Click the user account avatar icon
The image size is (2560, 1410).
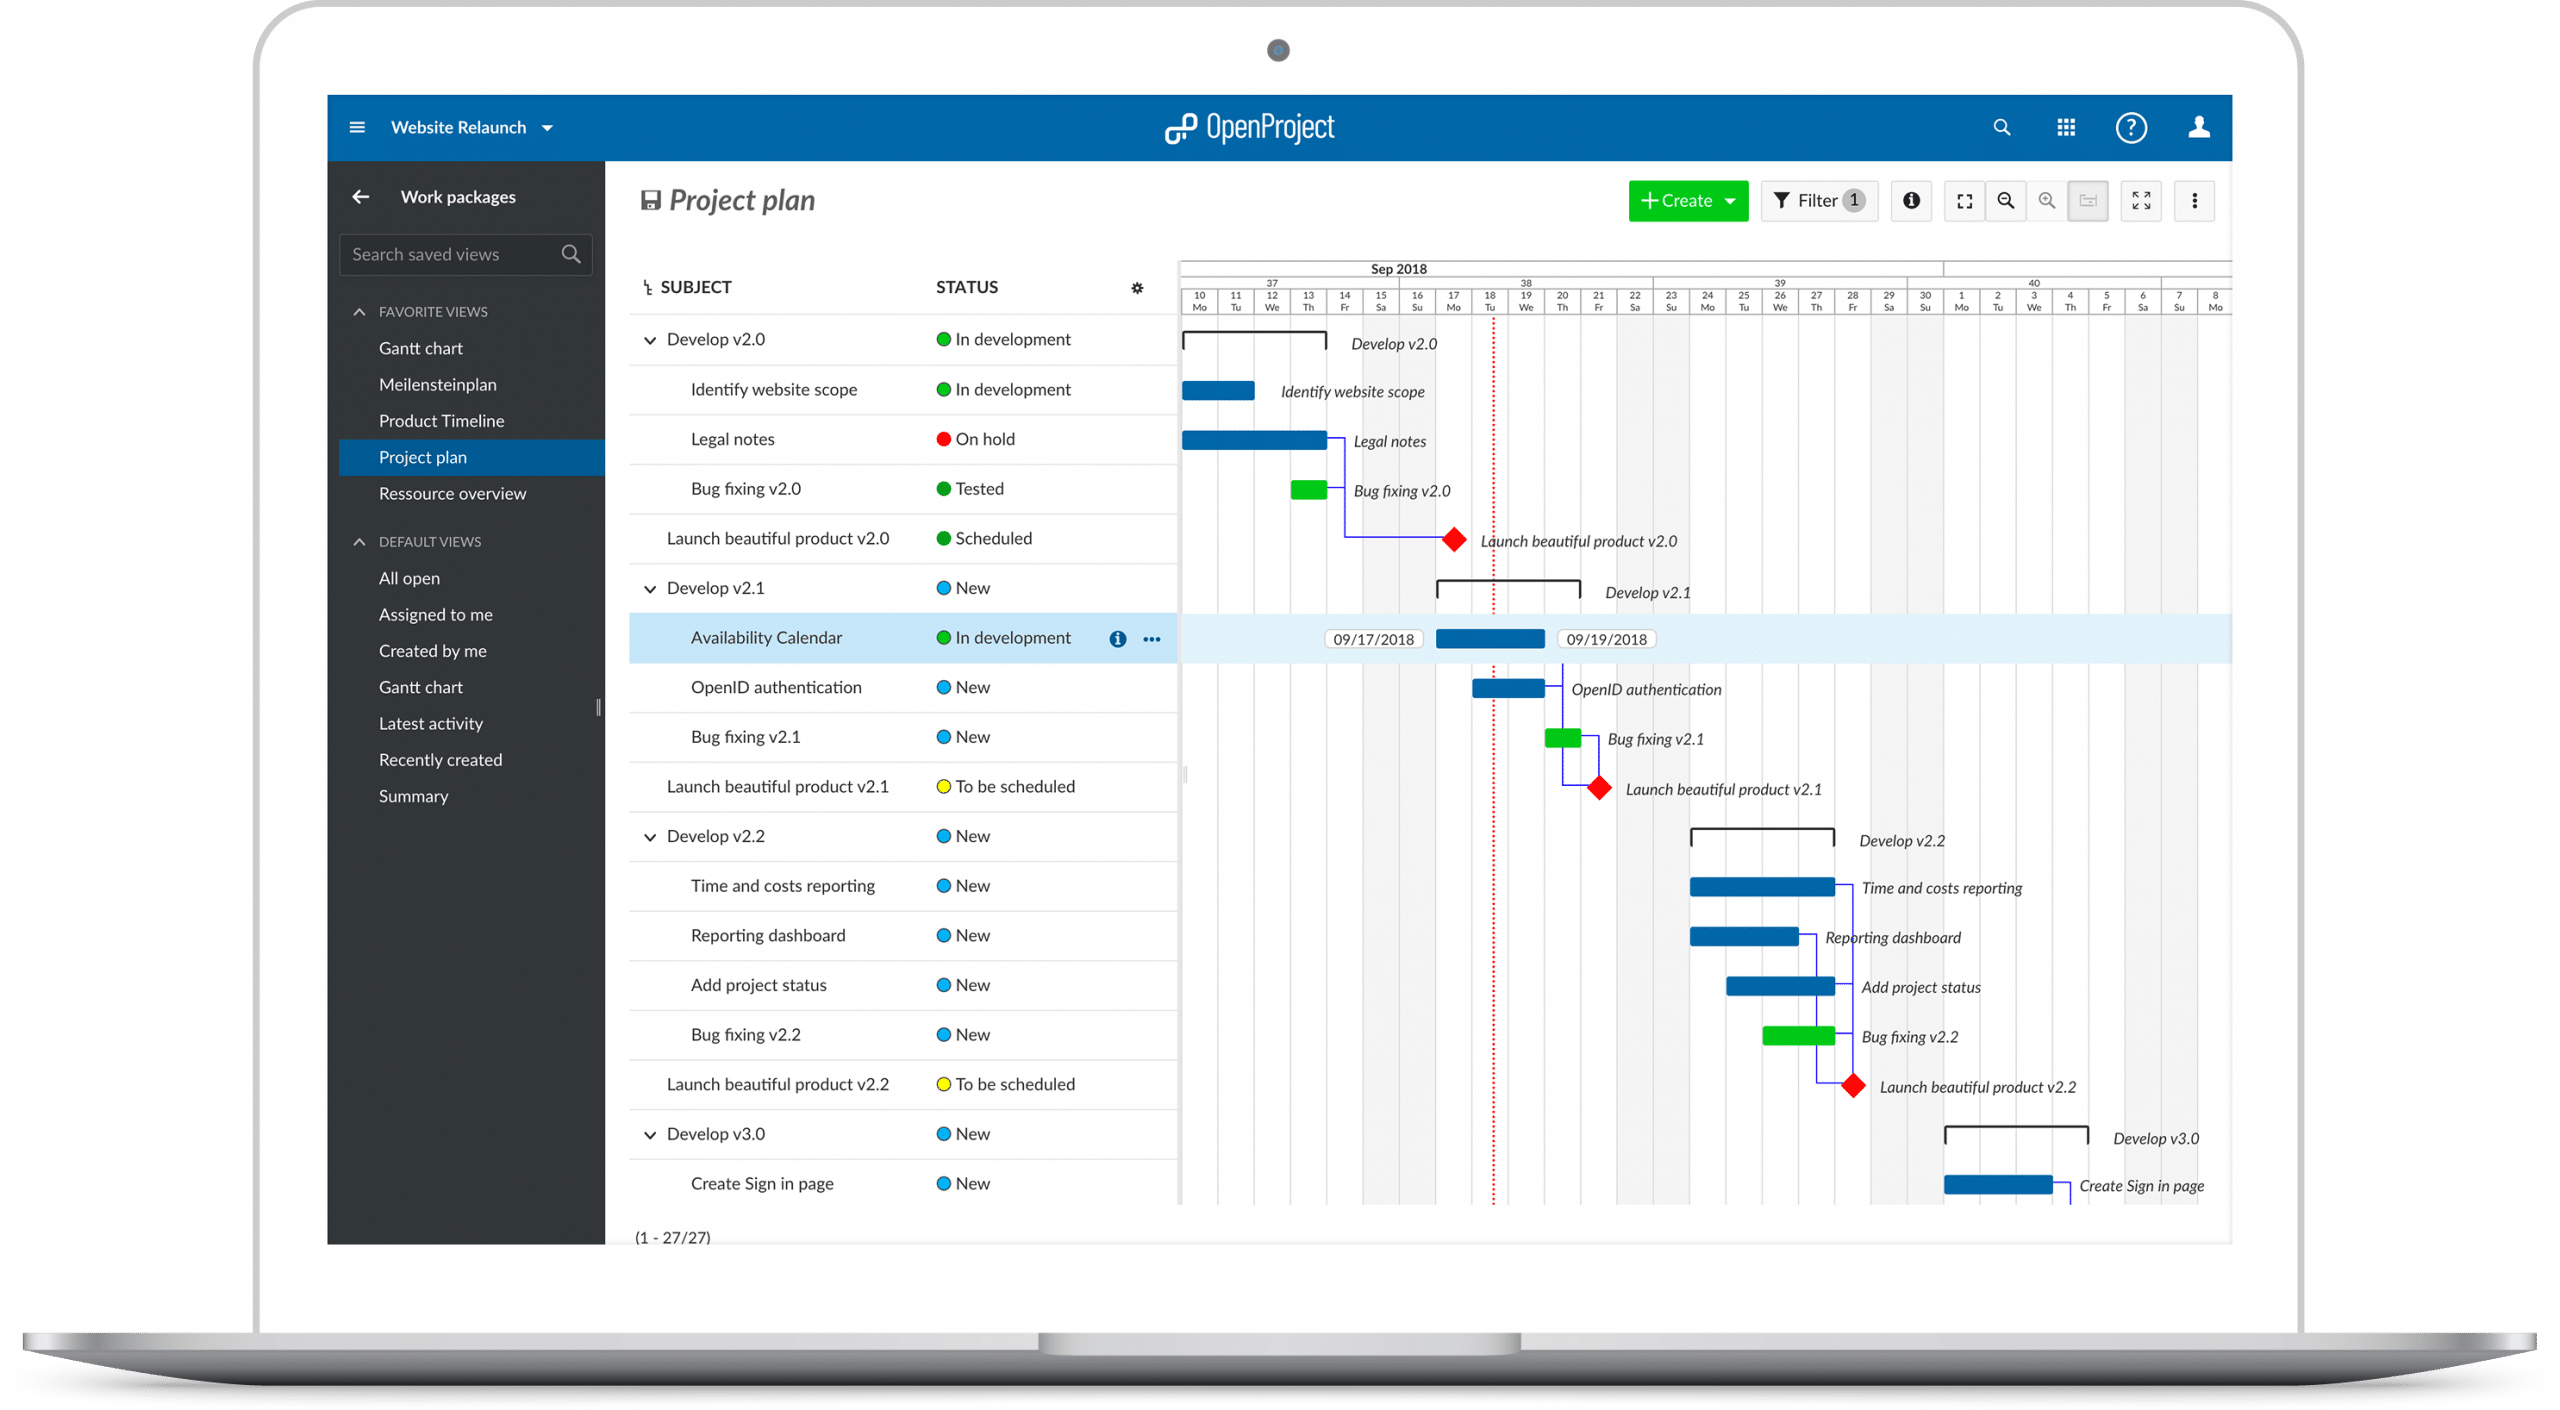tap(2198, 128)
